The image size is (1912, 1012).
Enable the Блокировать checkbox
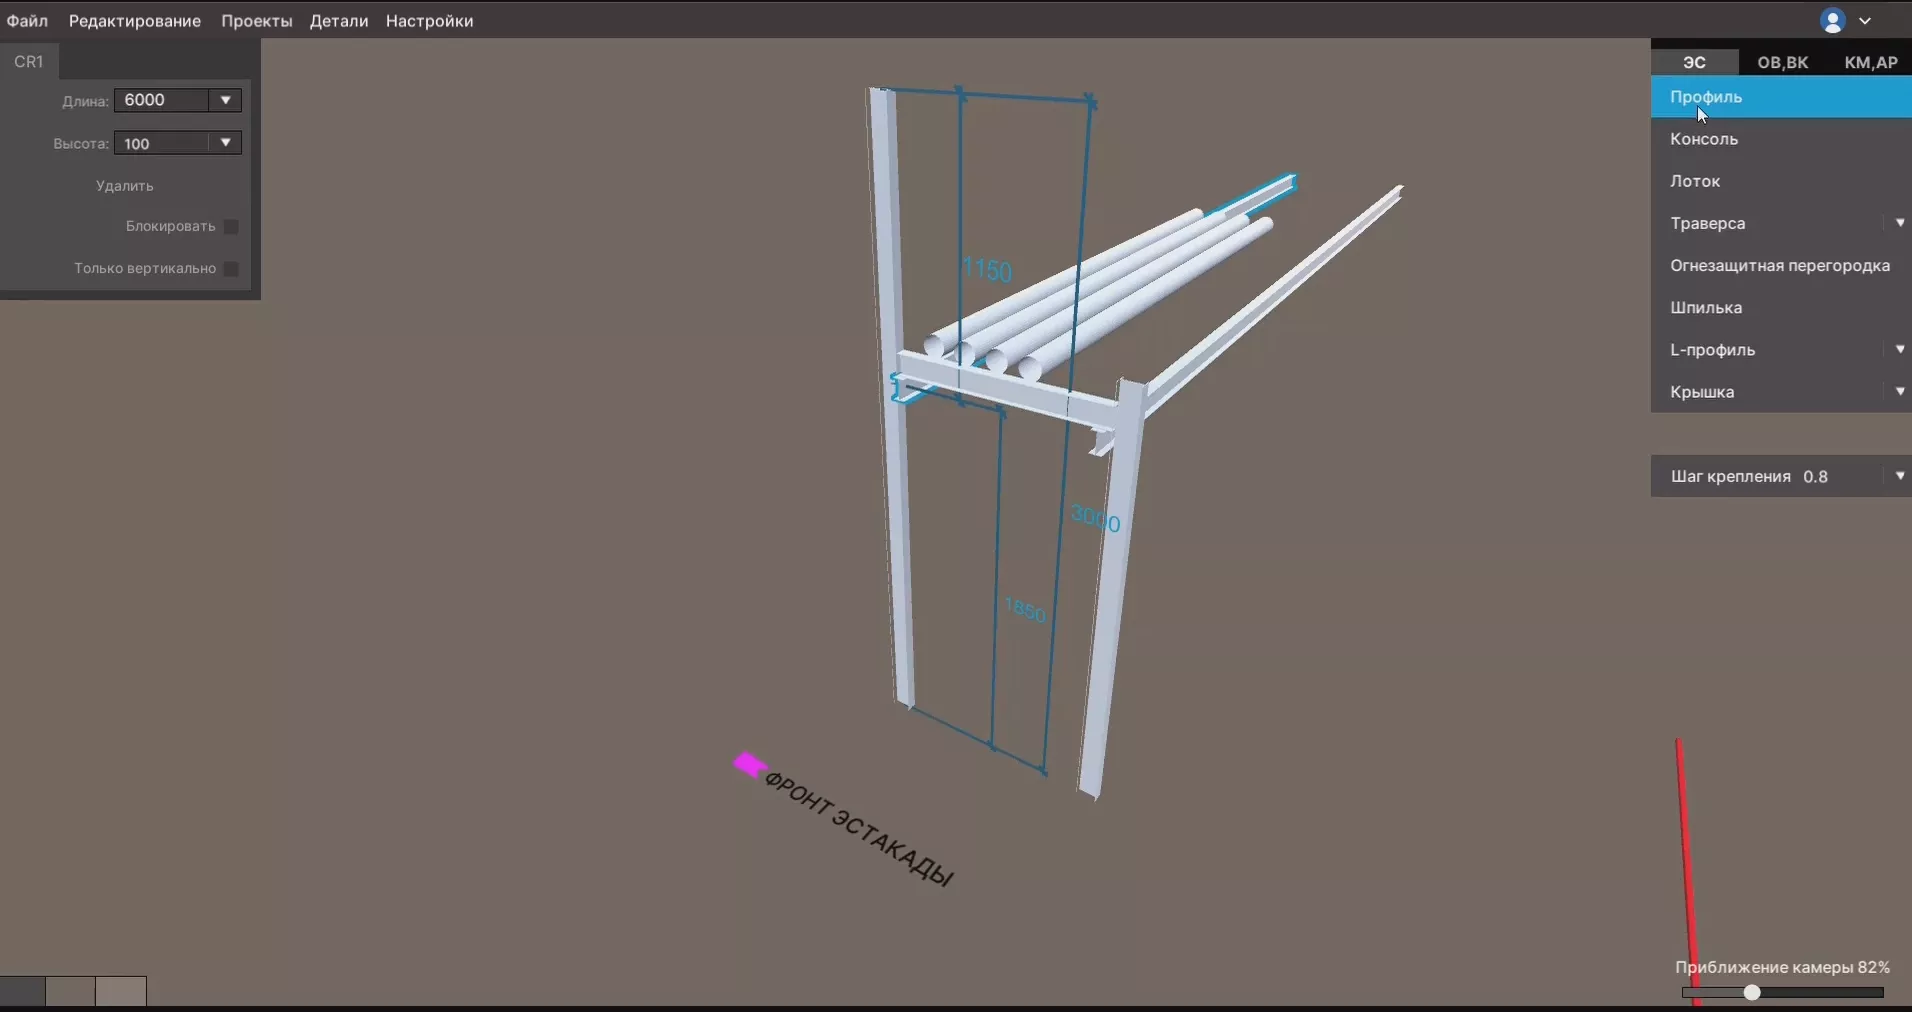pos(231,227)
